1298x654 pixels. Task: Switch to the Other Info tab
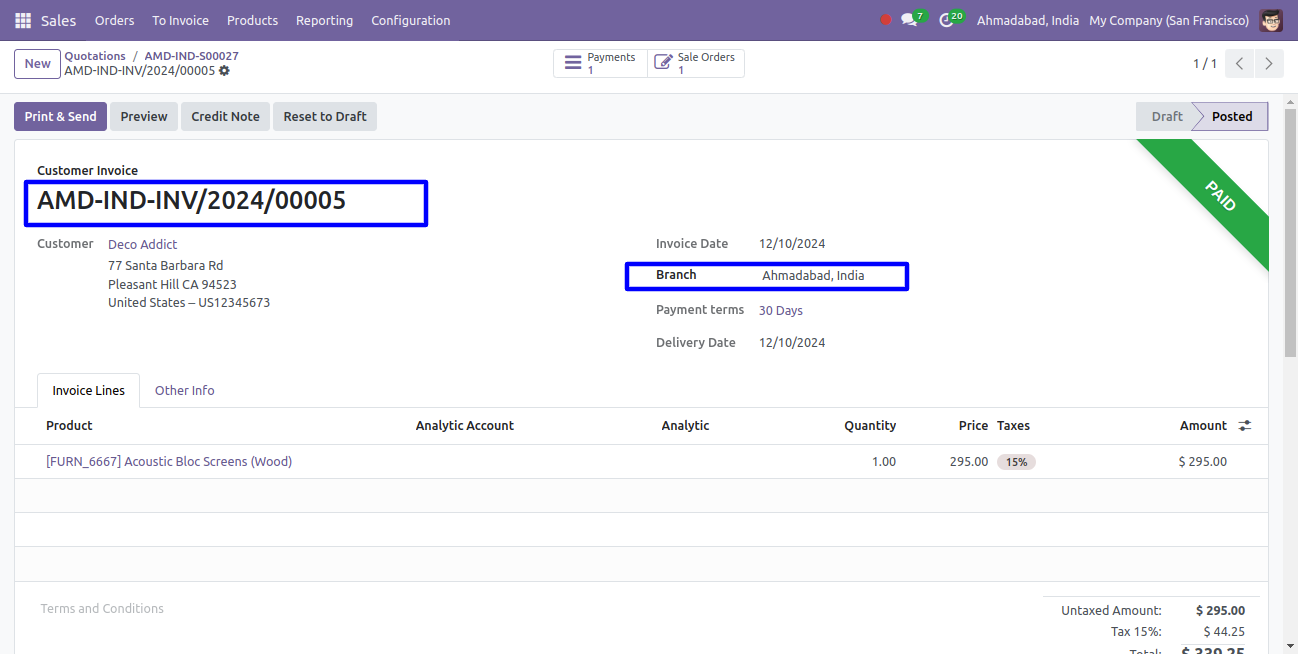point(184,390)
